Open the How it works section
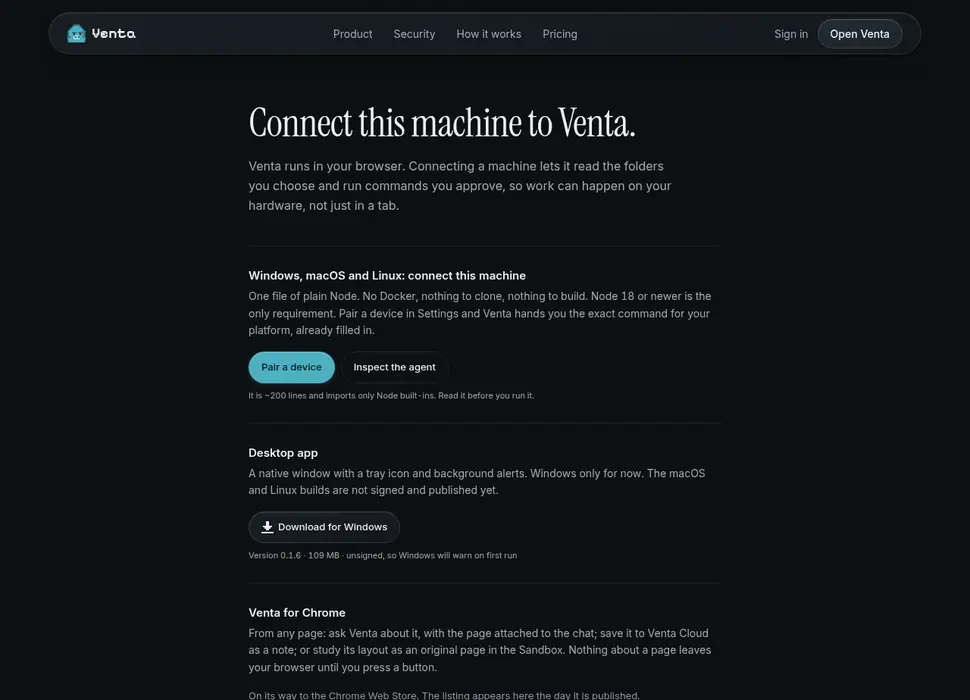Screen dimensions: 970x700 pyautogui.click(x=489, y=34)
